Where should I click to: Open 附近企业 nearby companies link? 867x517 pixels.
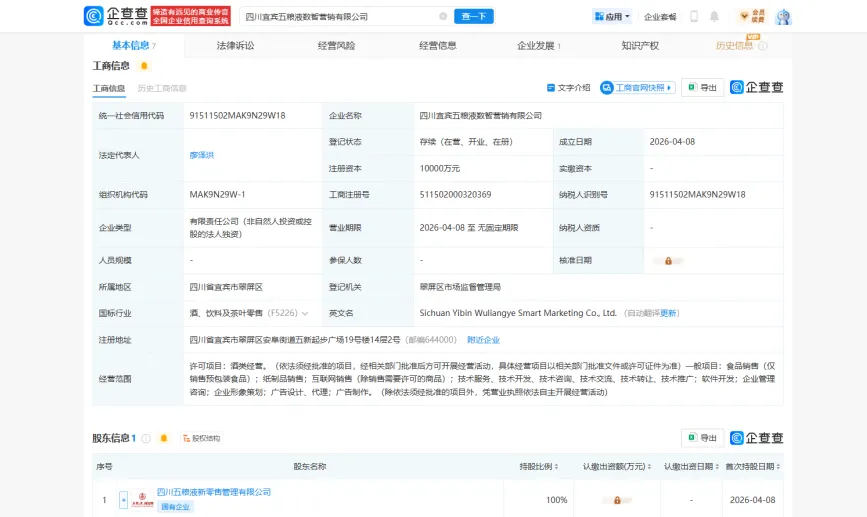click(x=483, y=340)
